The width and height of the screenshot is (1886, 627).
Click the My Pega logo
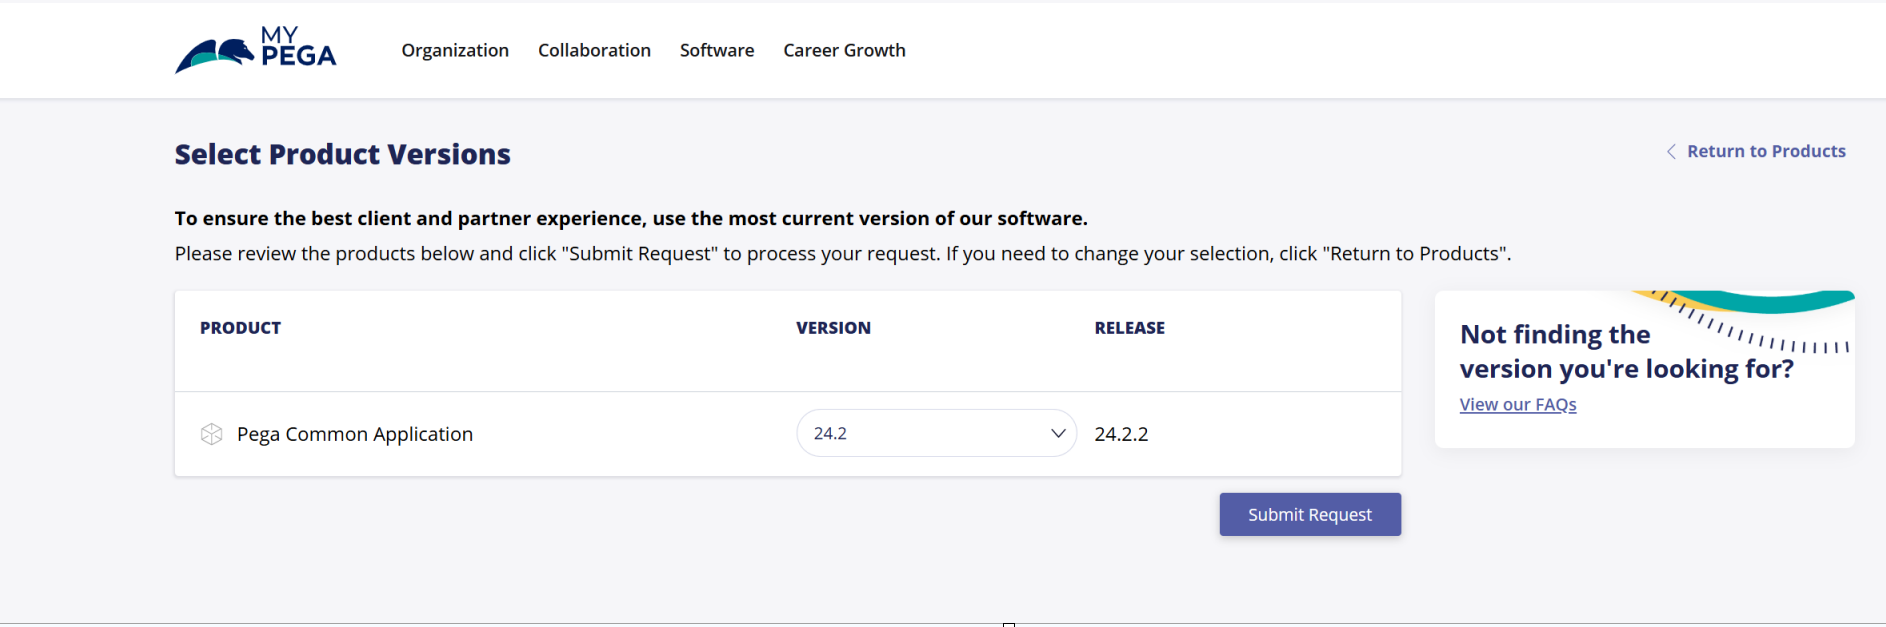[x=256, y=50]
